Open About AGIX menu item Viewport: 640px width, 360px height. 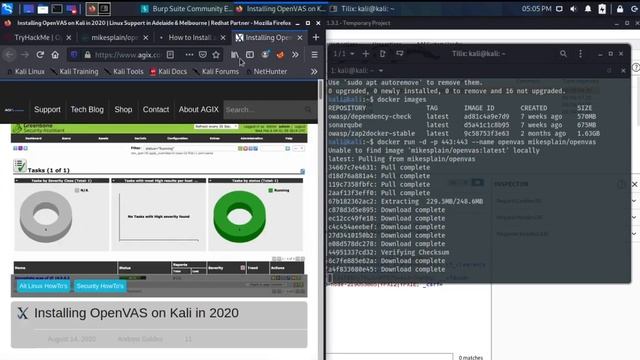199,109
